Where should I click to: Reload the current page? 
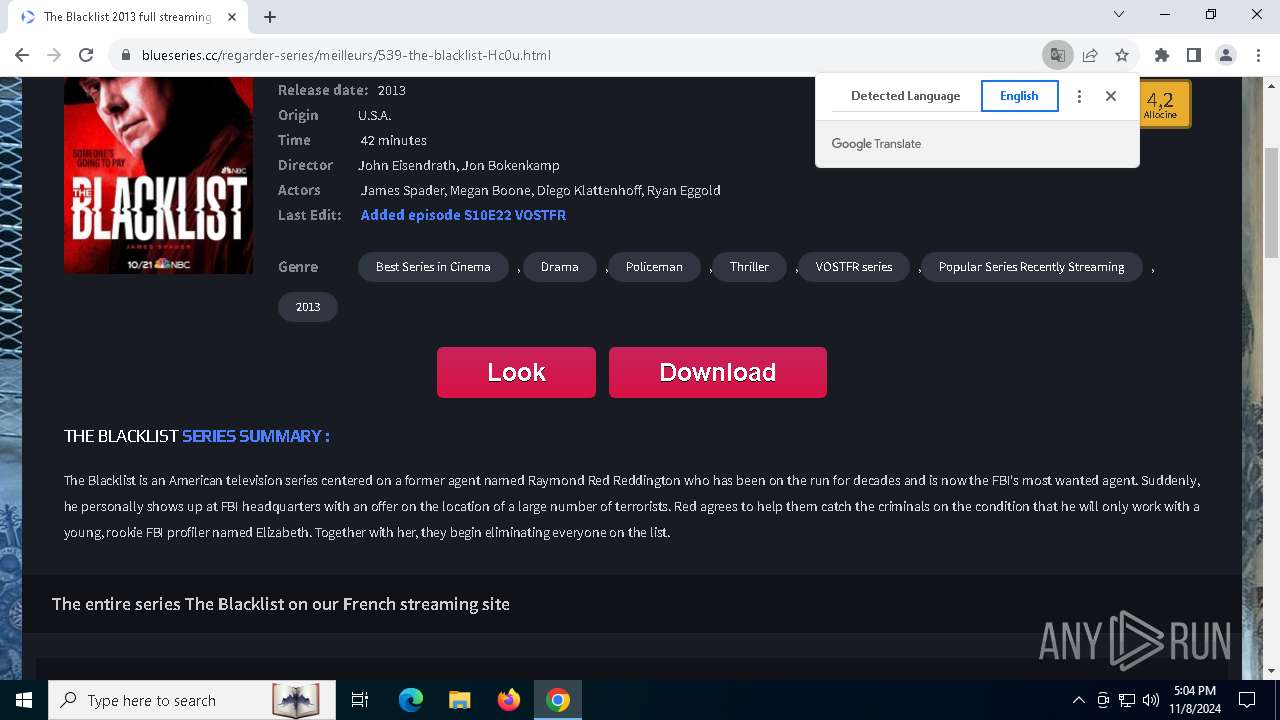pos(86,55)
